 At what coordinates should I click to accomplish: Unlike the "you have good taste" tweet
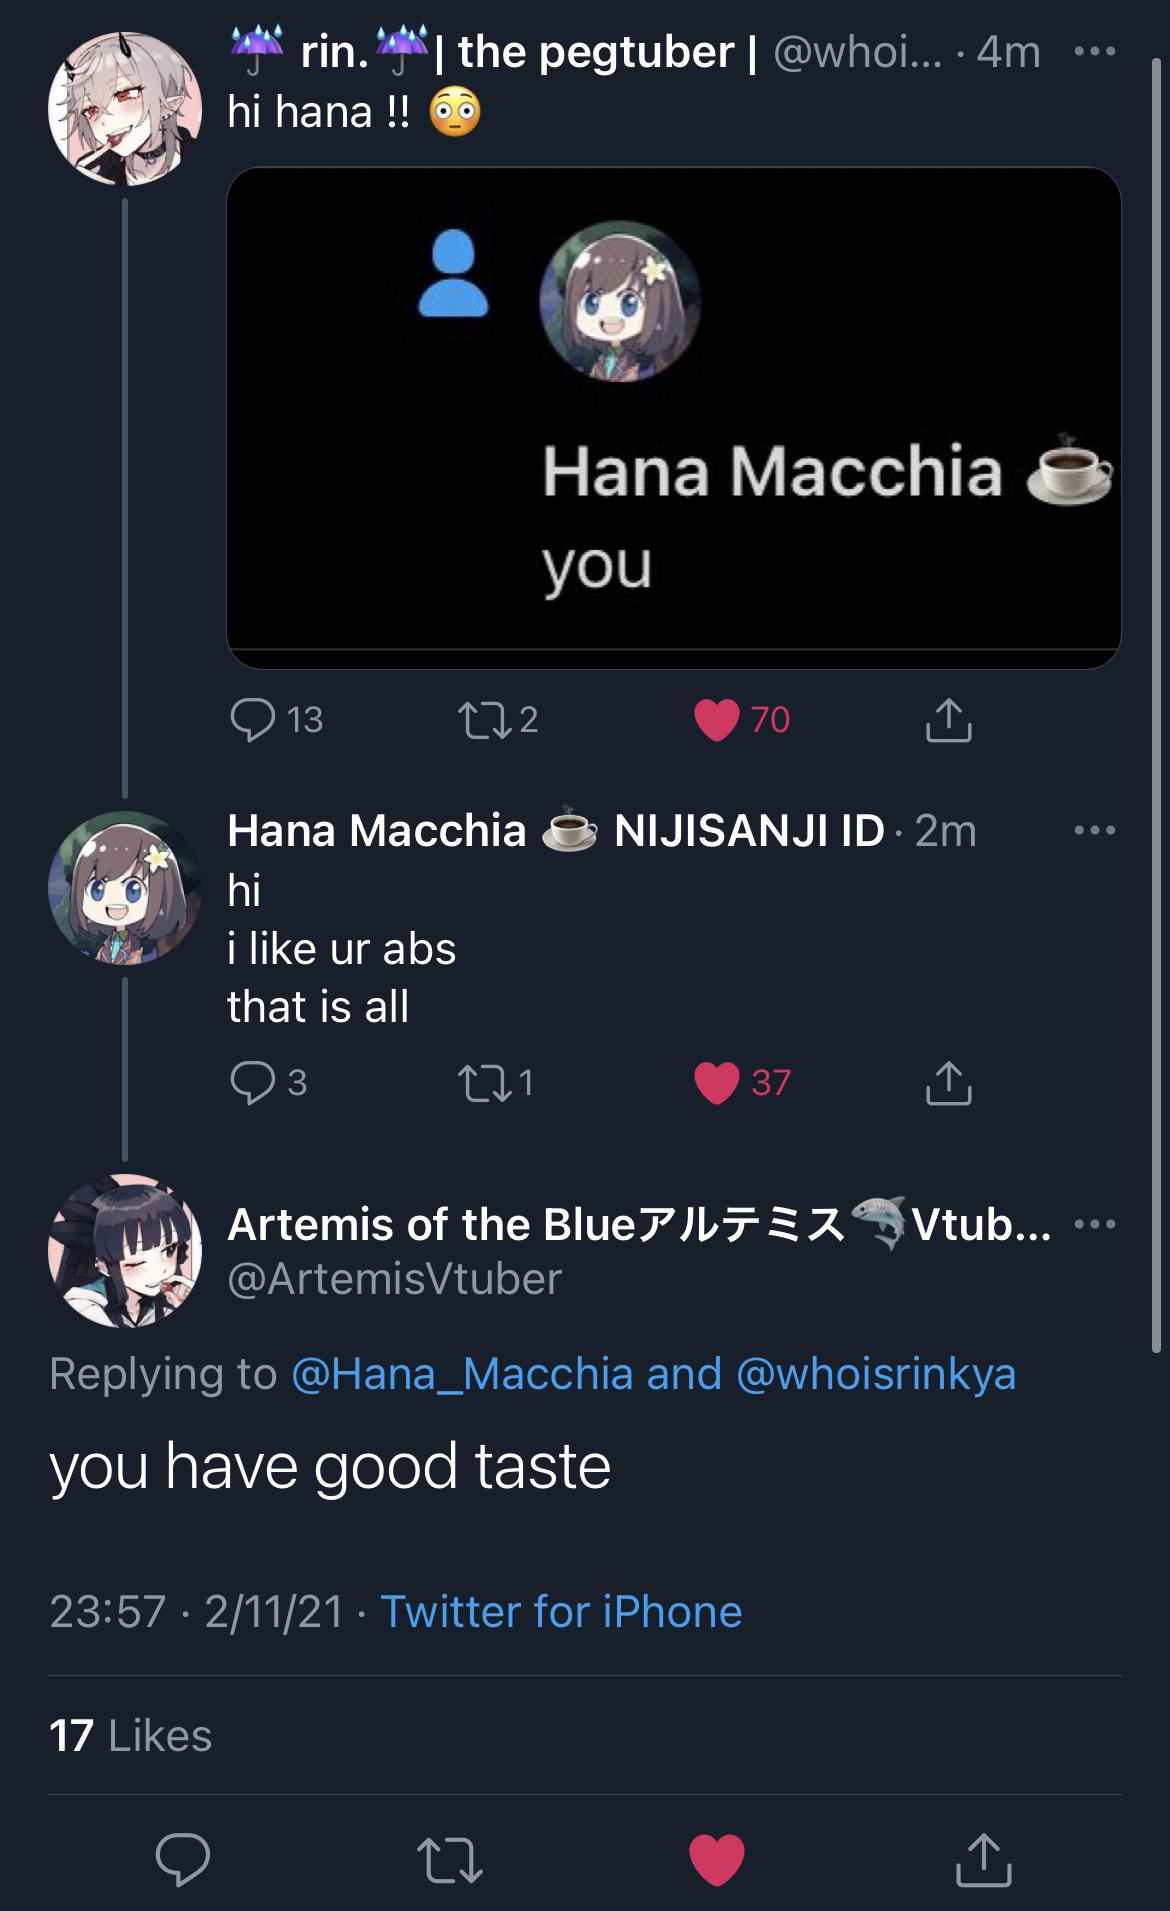tap(717, 1860)
